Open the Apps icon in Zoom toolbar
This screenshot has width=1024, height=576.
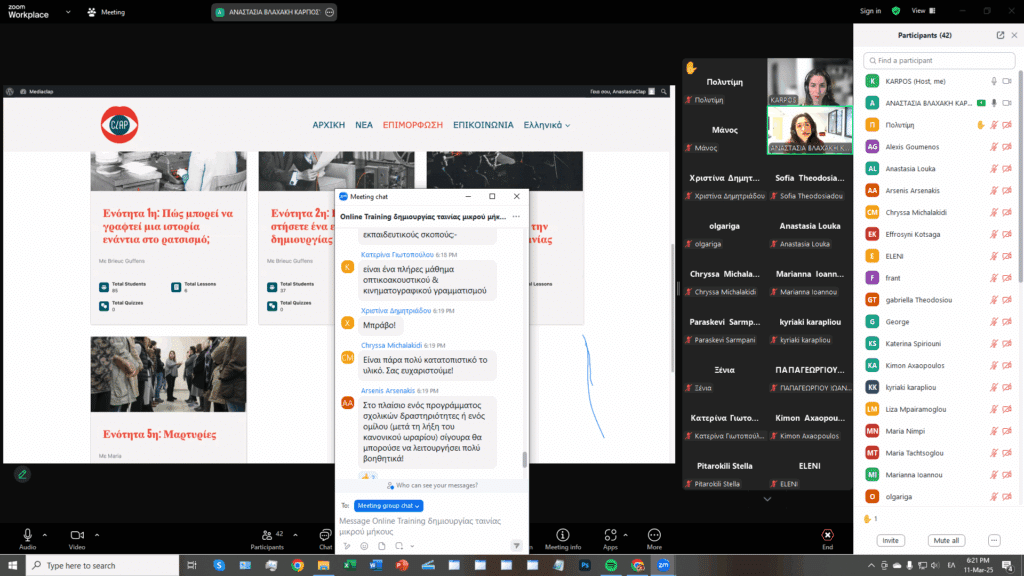click(x=610, y=535)
